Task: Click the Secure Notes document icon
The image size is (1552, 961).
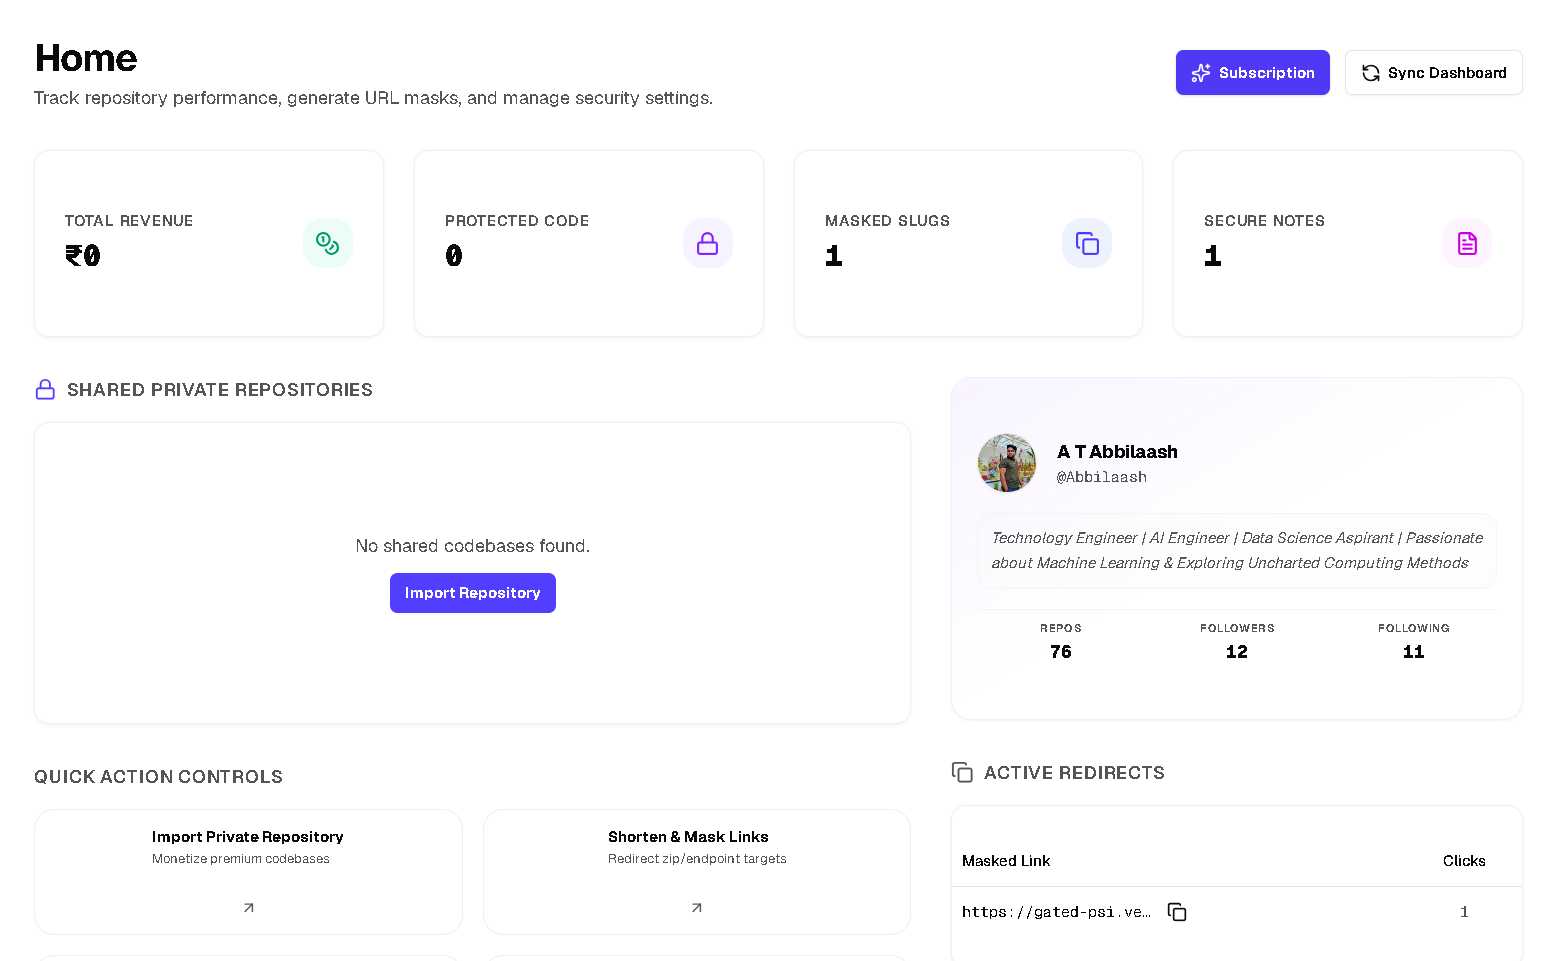Action: pyautogui.click(x=1467, y=243)
